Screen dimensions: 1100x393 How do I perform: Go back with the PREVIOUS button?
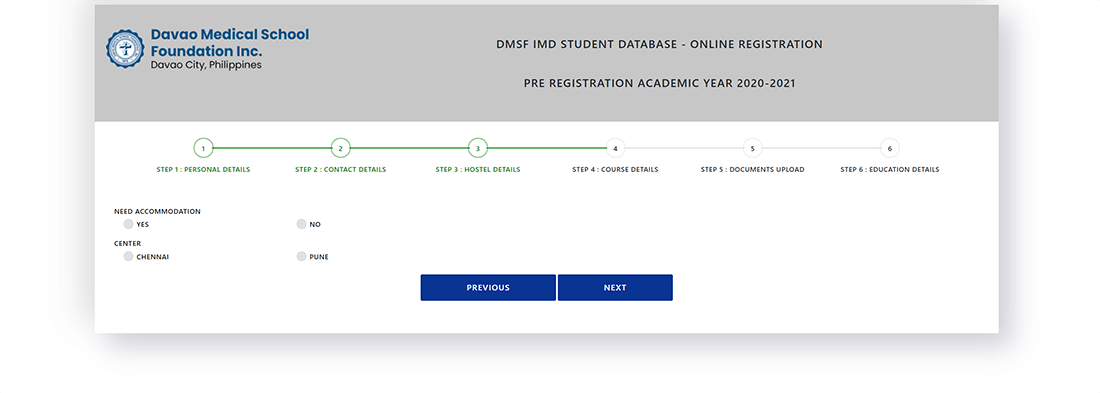pyautogui.click(x=488, y=288)
